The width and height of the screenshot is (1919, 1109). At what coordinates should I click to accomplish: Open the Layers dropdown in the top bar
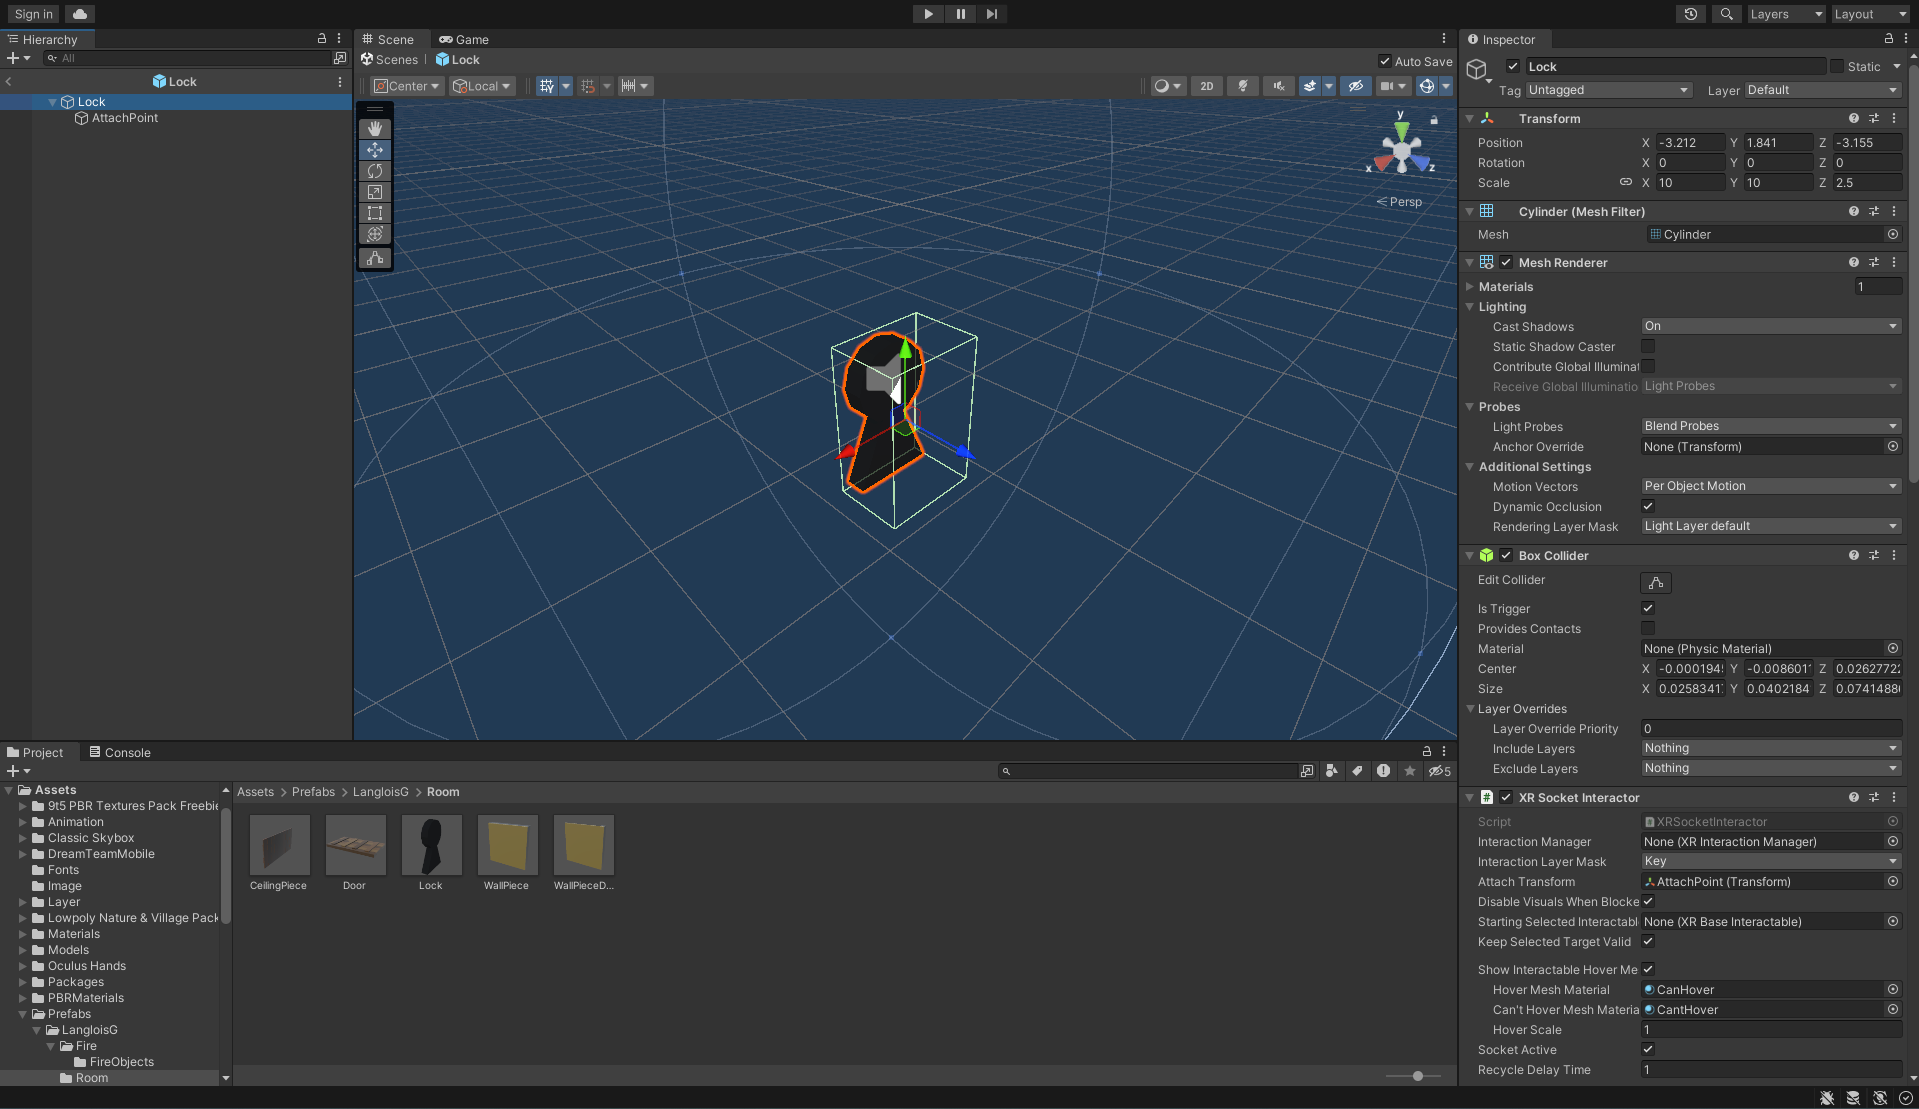[1785, 14]
